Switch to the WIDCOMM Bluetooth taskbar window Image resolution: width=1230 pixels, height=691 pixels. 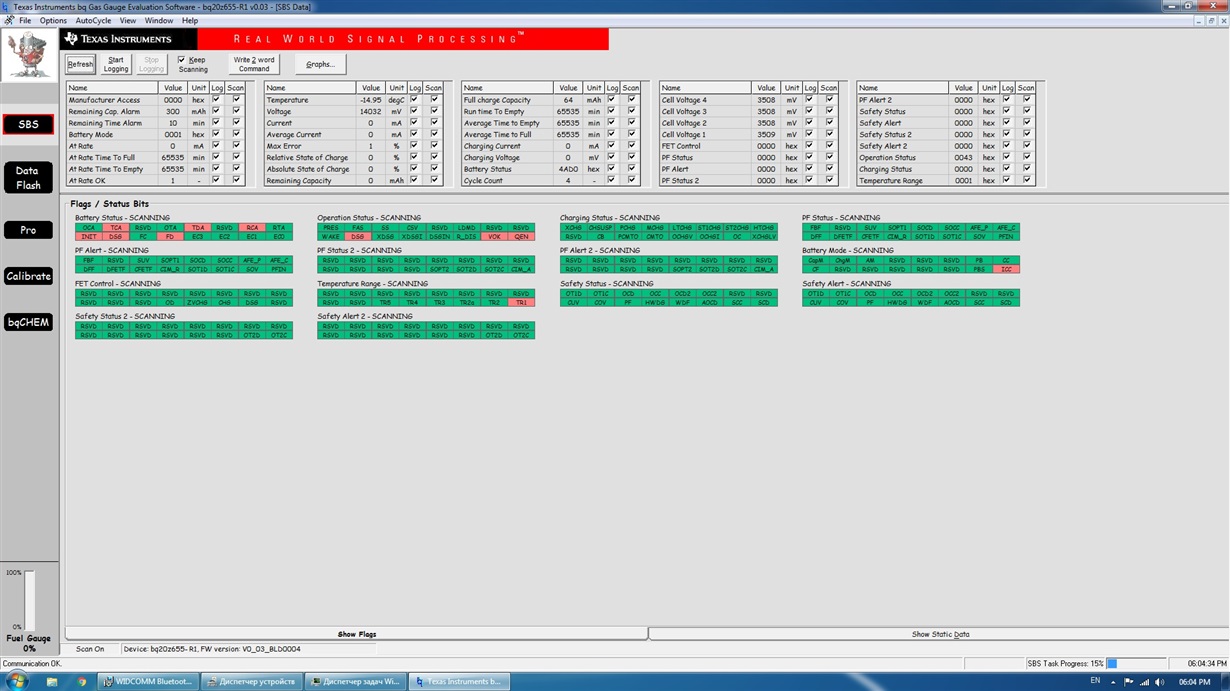point(148,682)
